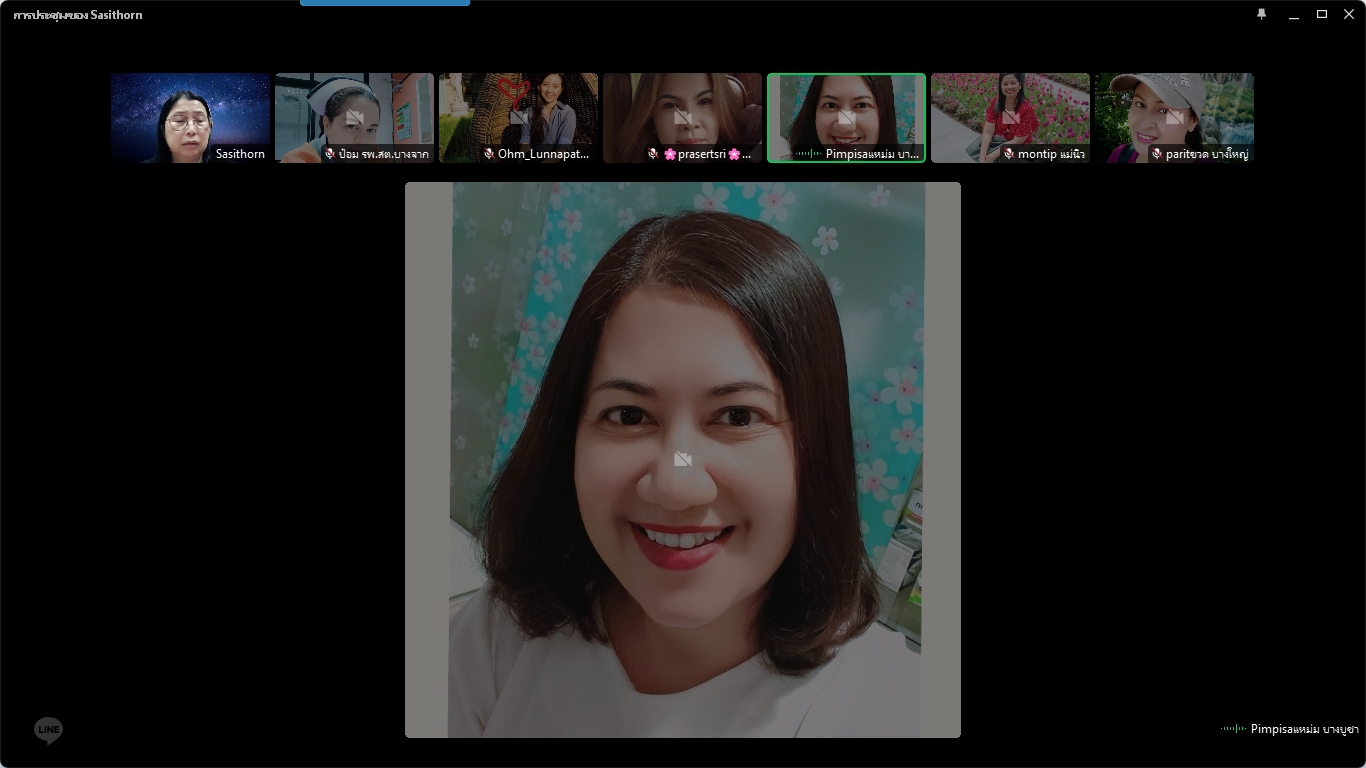This screenshot has height=768, width=1366.
Task: Select Ohm_Lunnapat participant thumbnail
Action: click(518, 115)
